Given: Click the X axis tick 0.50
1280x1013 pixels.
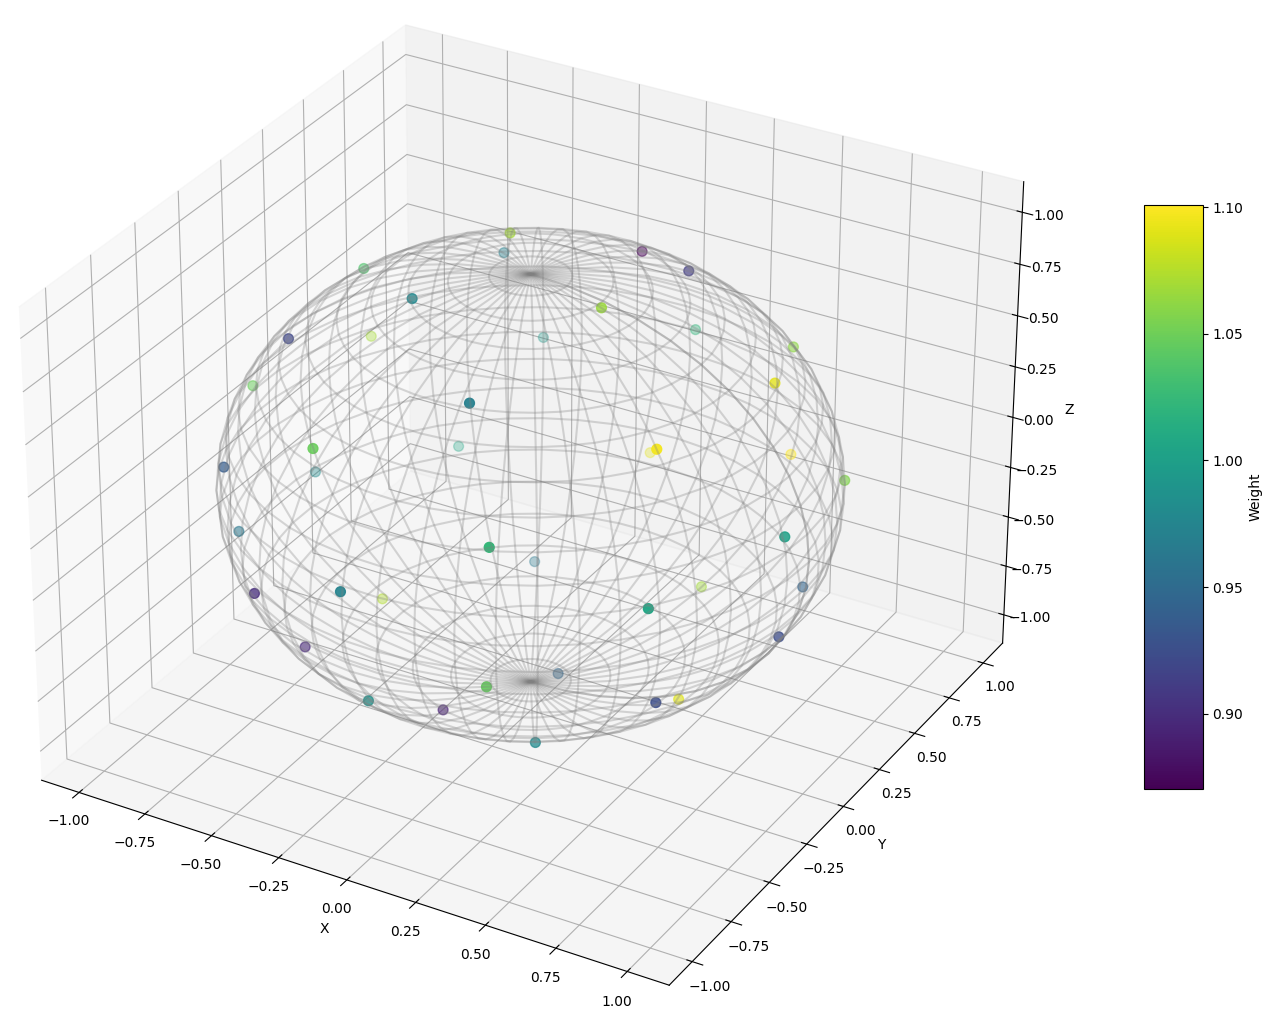Looking at the screenshot, I should point(475,954).
